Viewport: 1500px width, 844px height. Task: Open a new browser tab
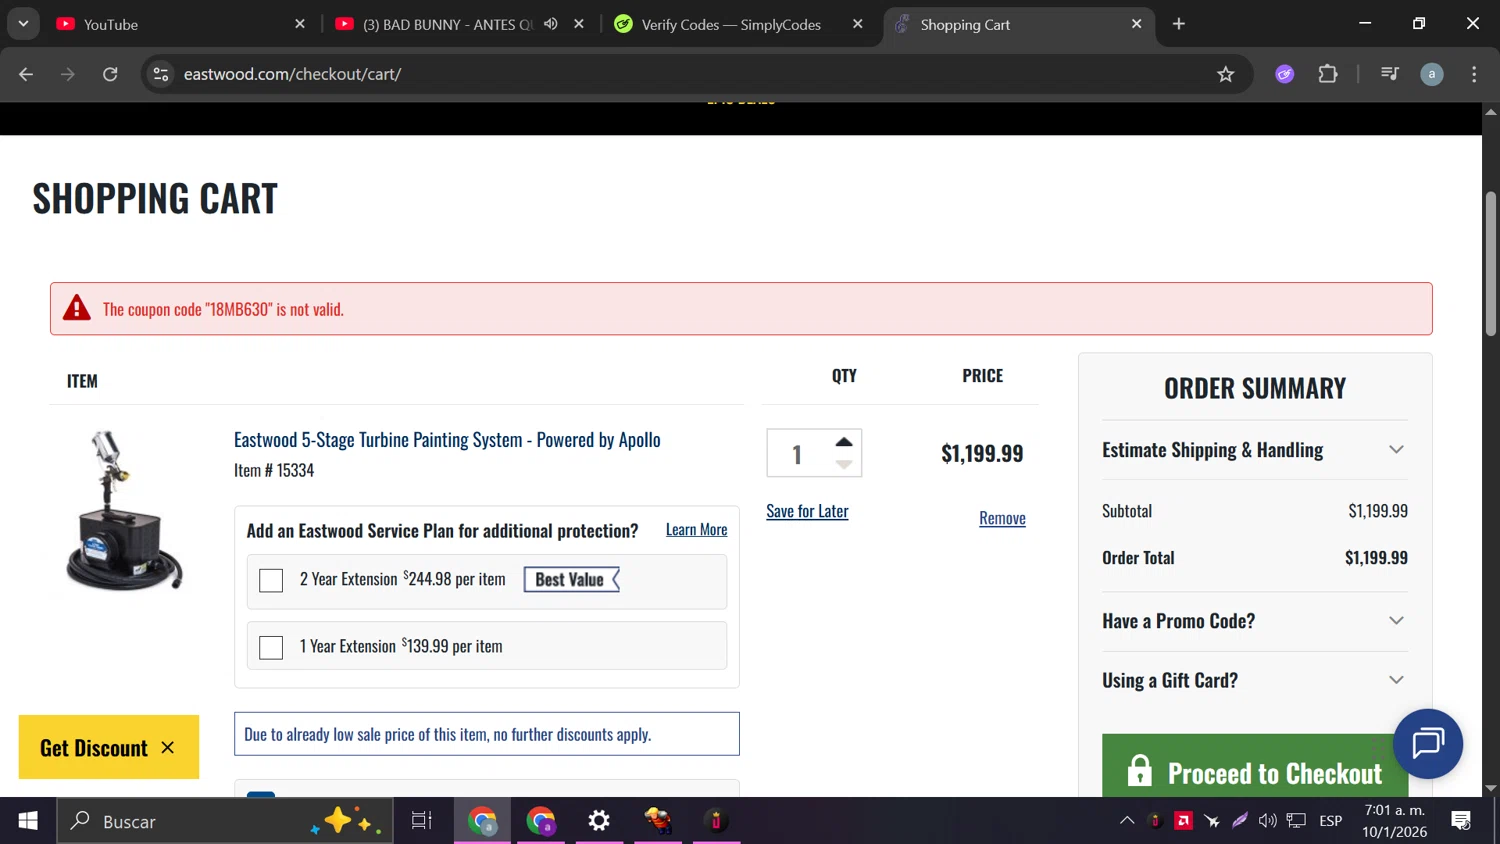click(1179, 24)
